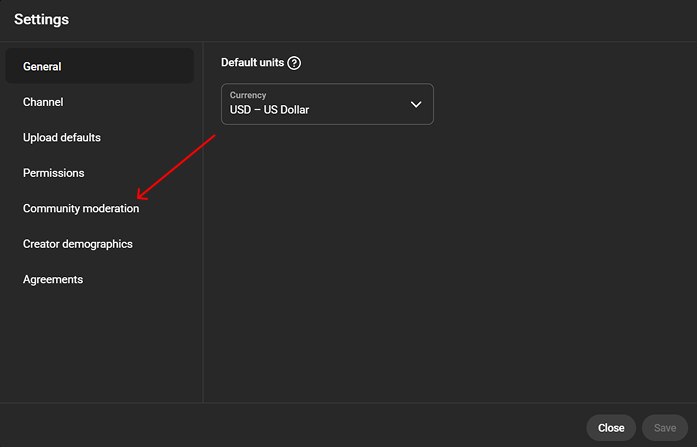
Task: Expand the Currency dropdown arrow
Action: pyautogui.click(x=416, y=104)
